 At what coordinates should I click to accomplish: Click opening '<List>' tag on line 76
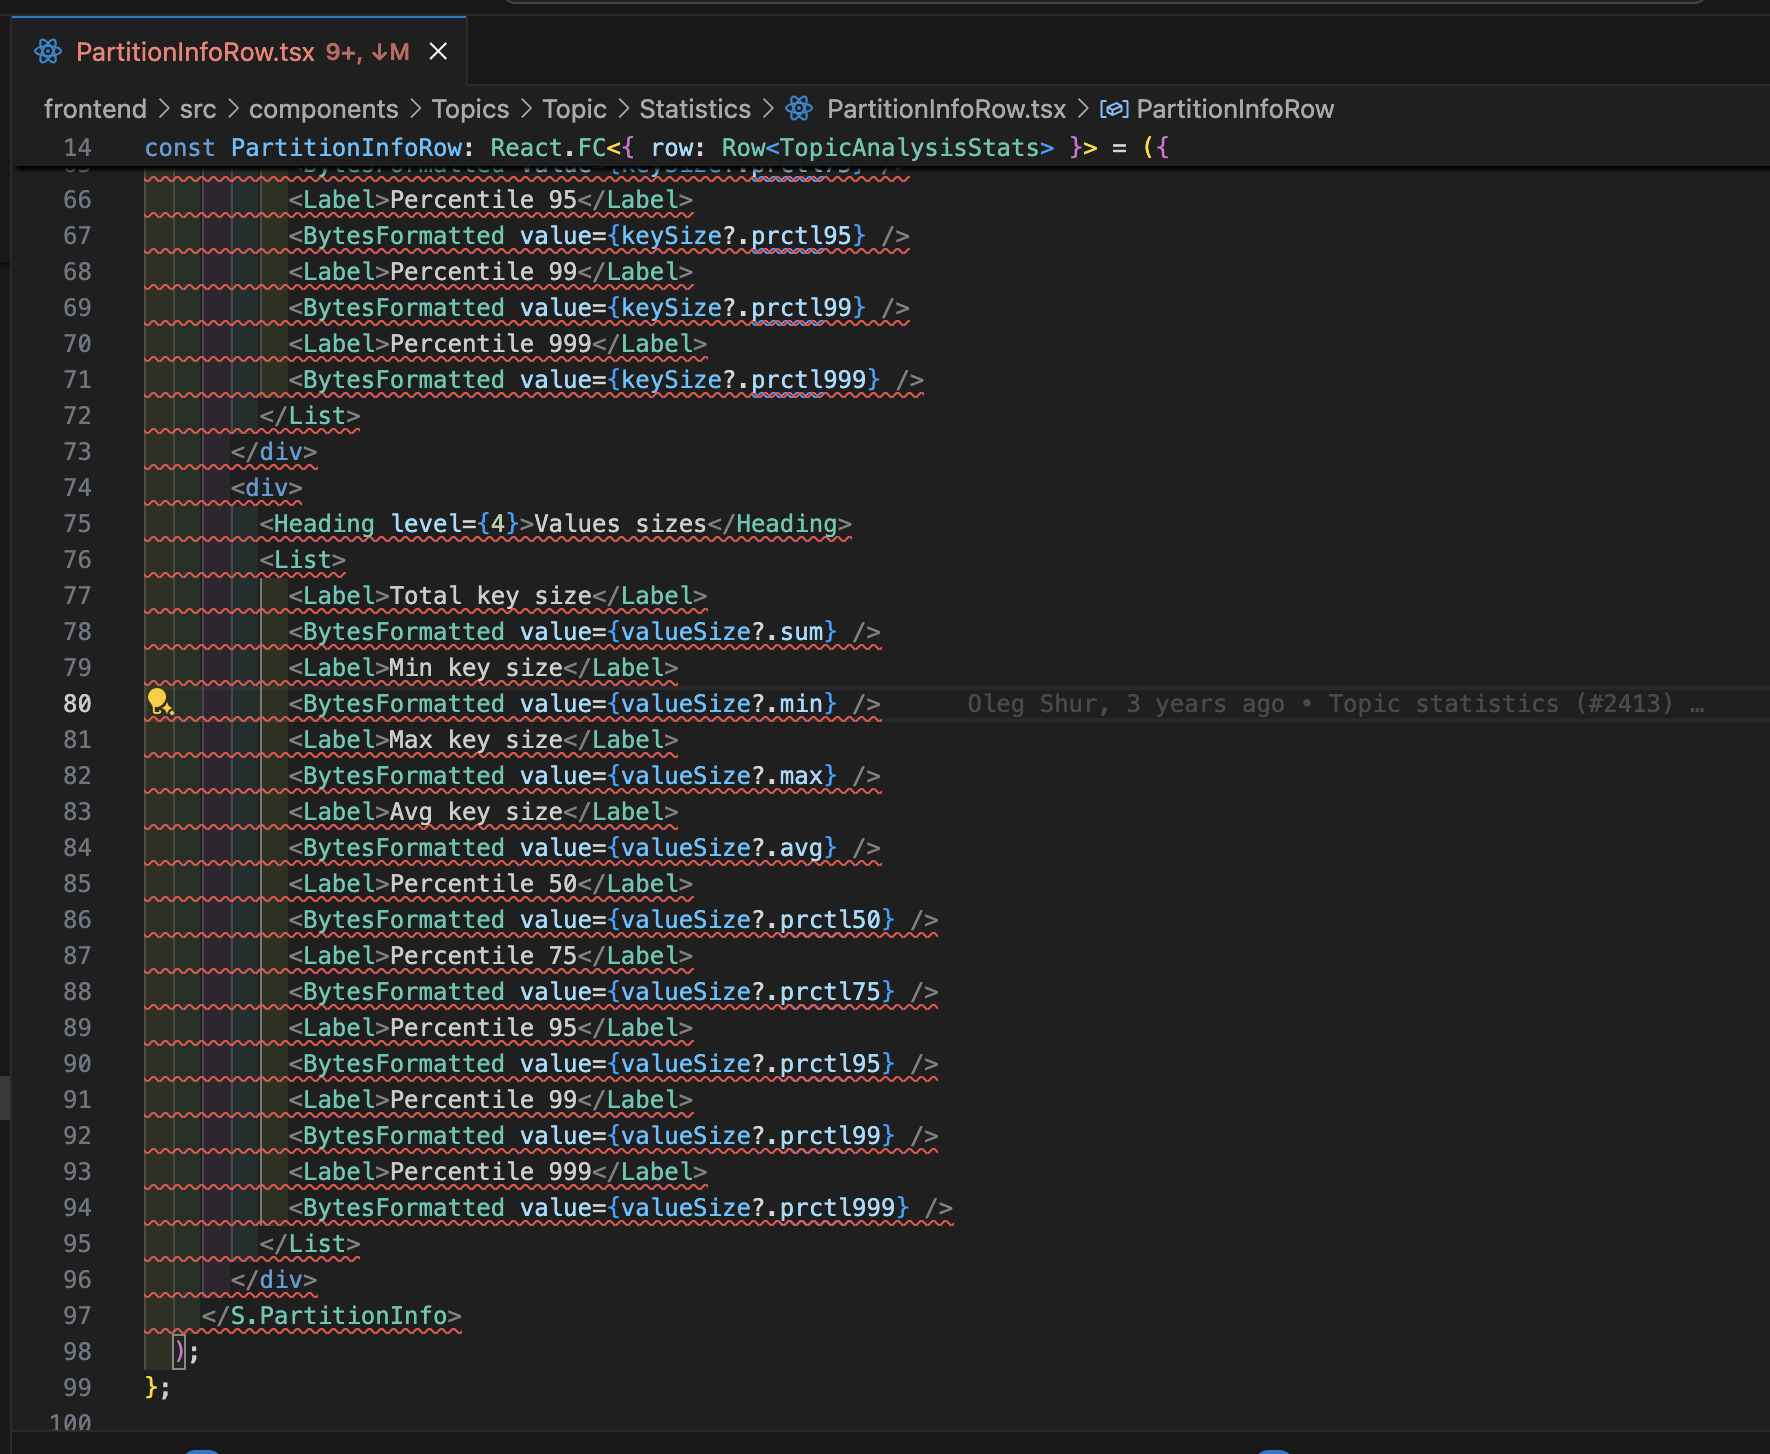303,560
